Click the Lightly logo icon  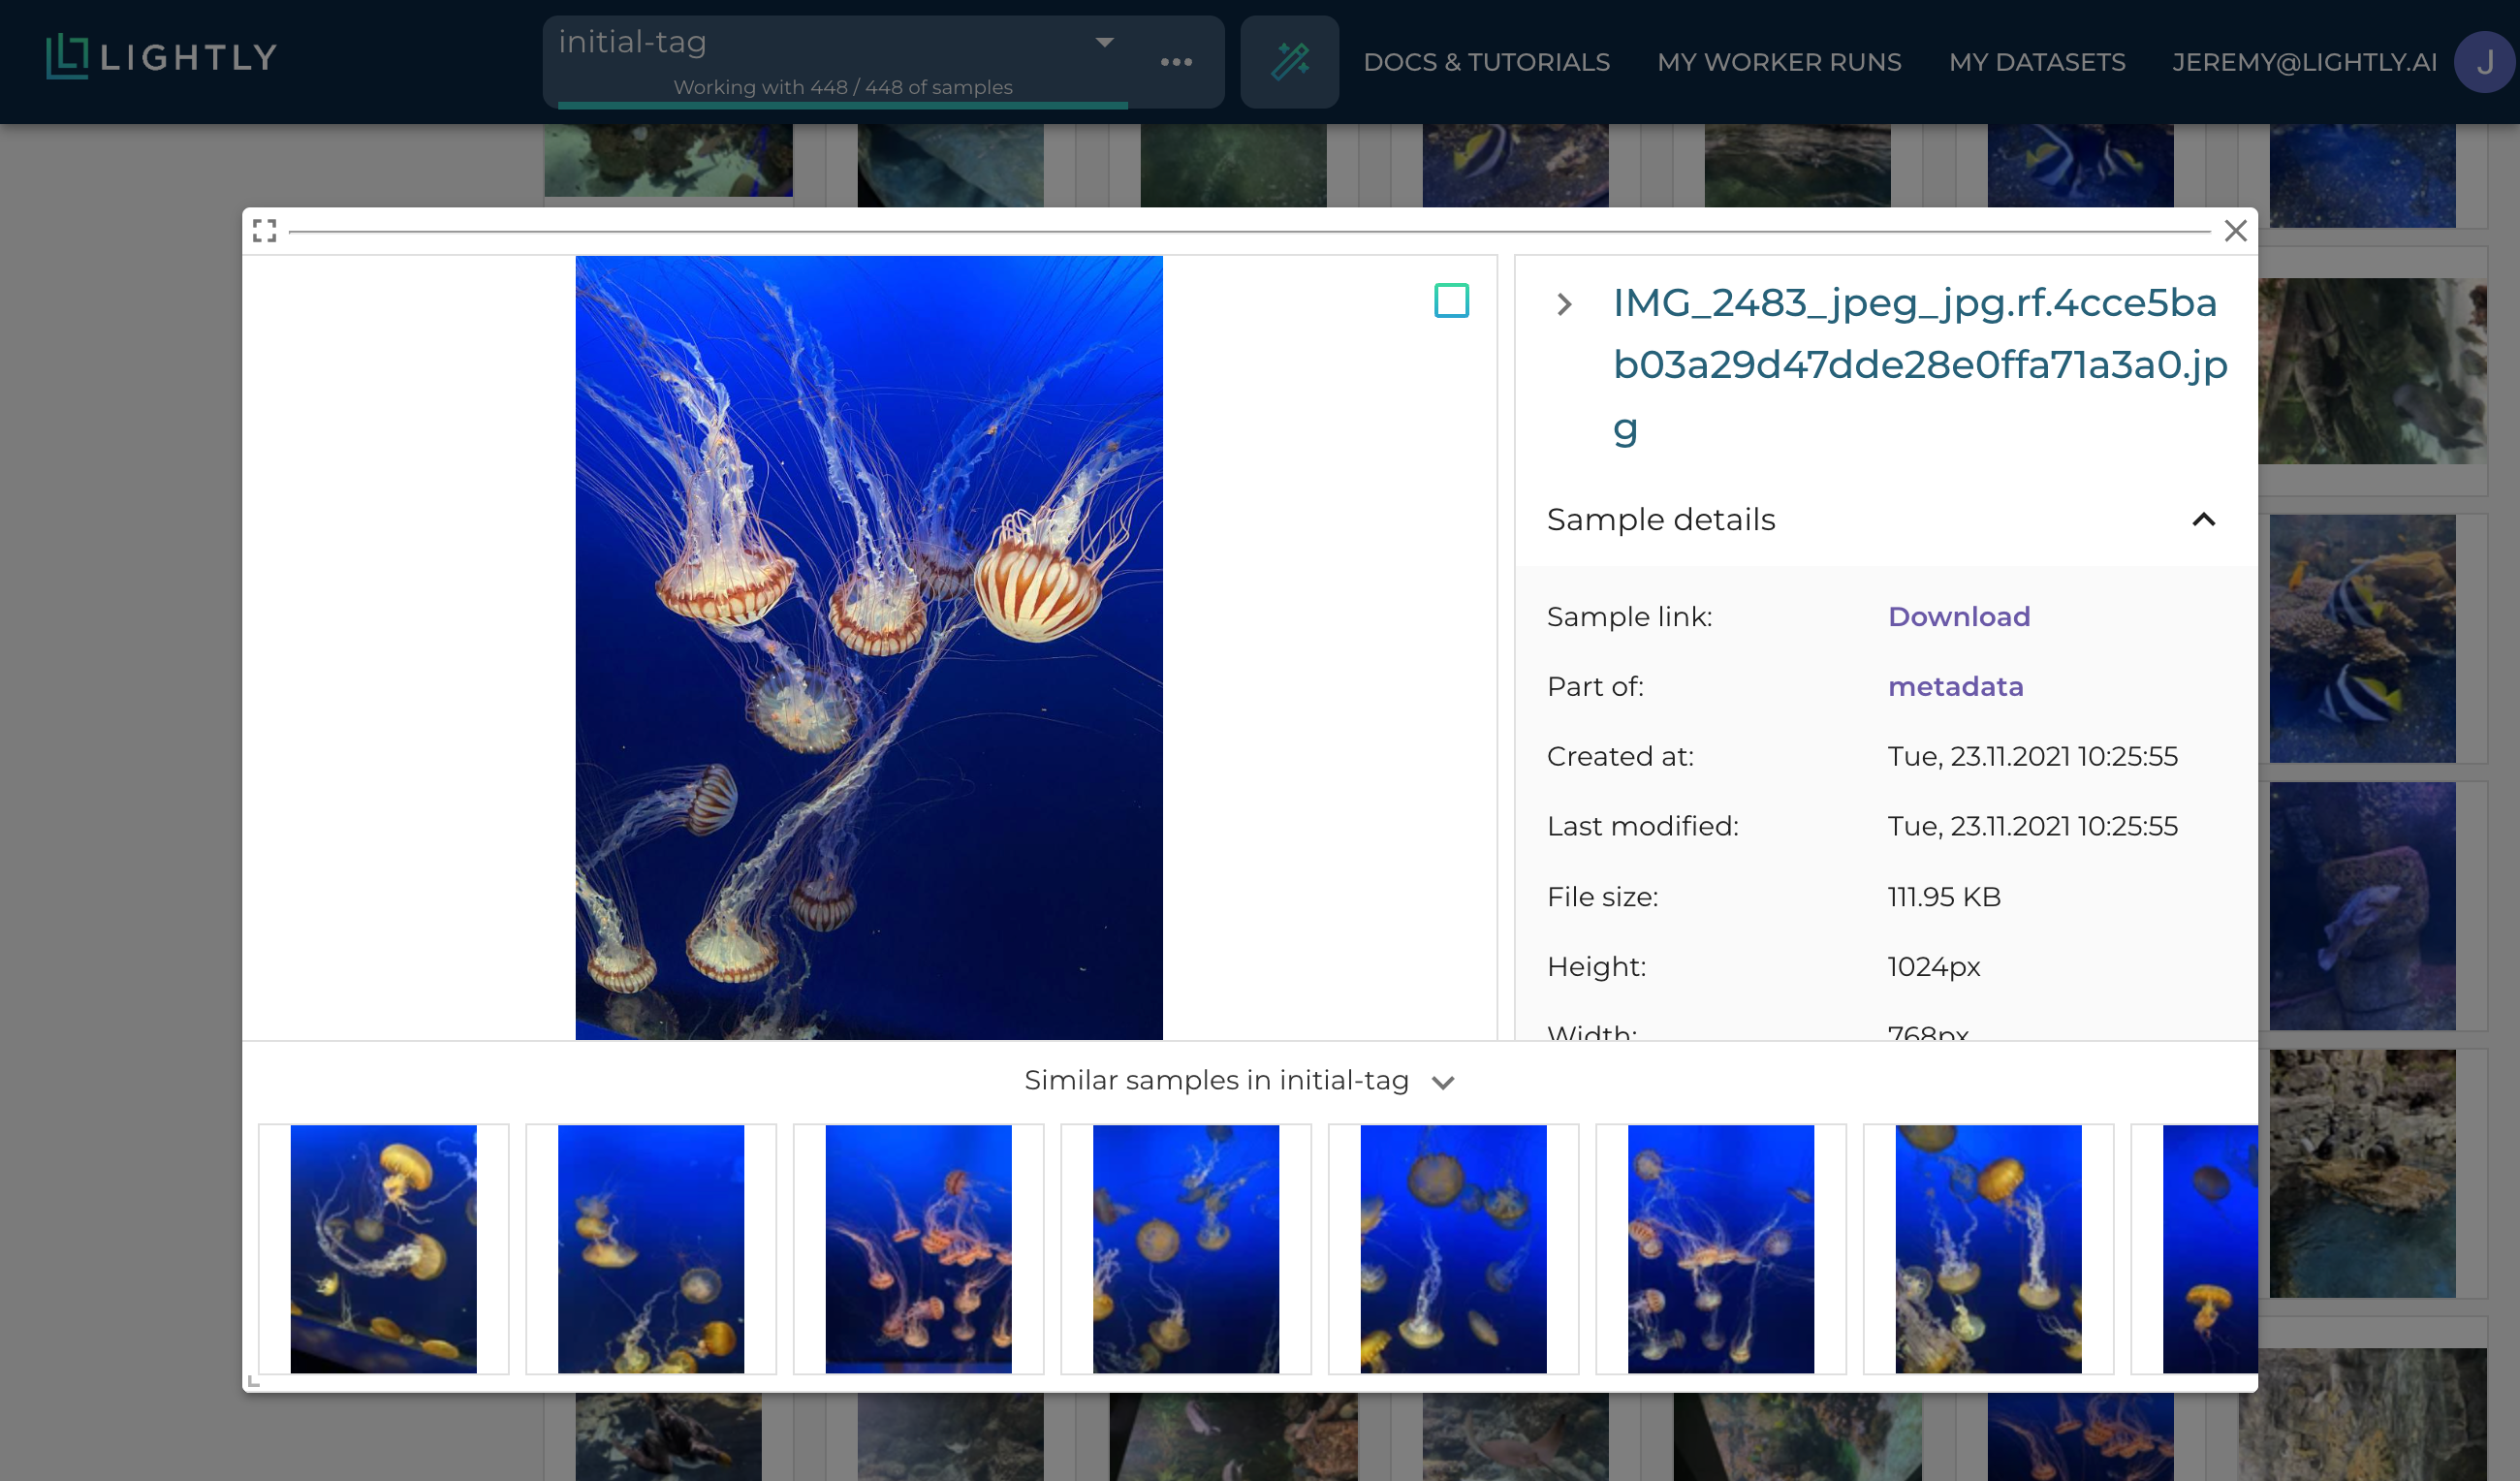(67, 57)
